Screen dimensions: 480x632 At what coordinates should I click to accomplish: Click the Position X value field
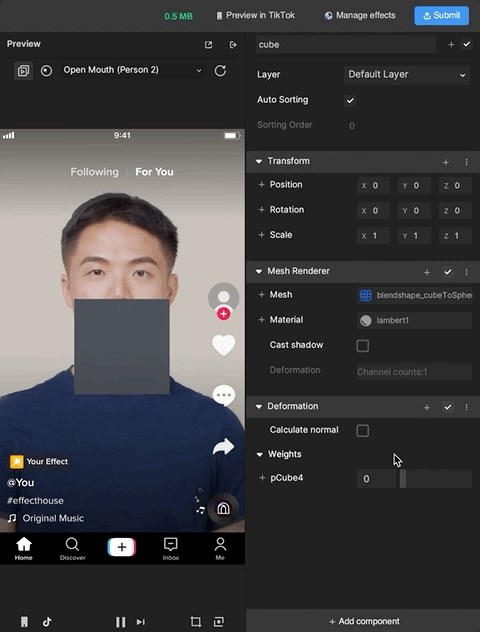(x=373, y=186)
